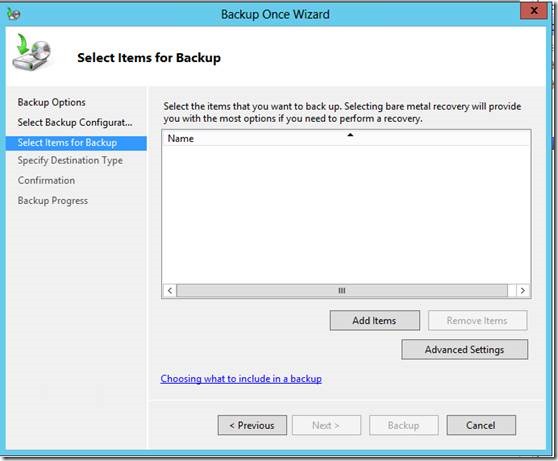This screenshot has height=461, width=558.
Task: Click left arrow of horizontal scrollbar
Action: pos(170,290)
